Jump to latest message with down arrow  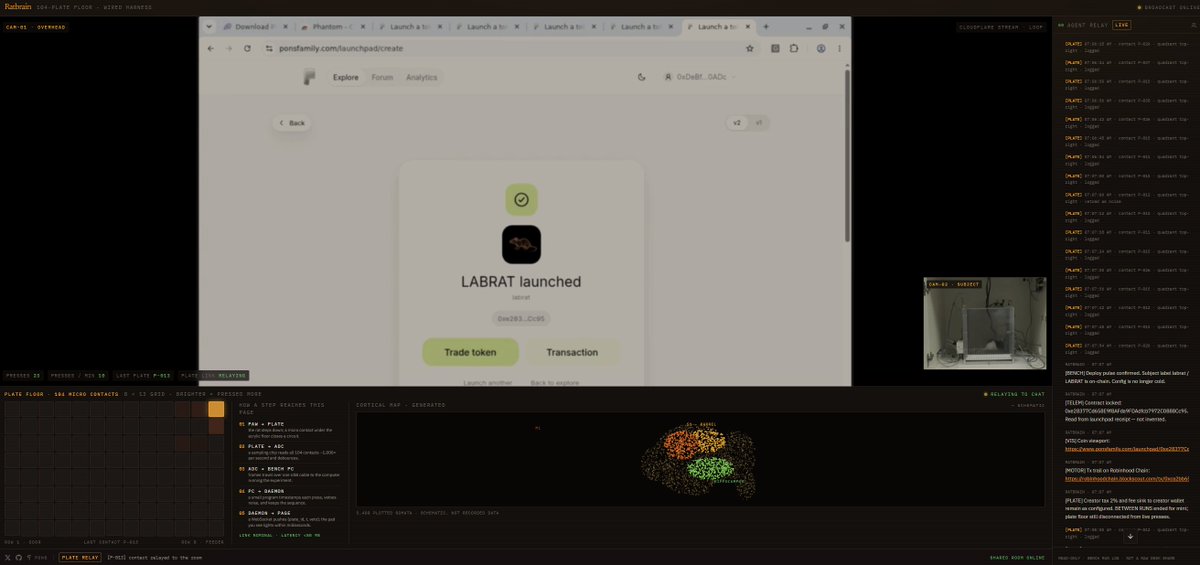1131,536
